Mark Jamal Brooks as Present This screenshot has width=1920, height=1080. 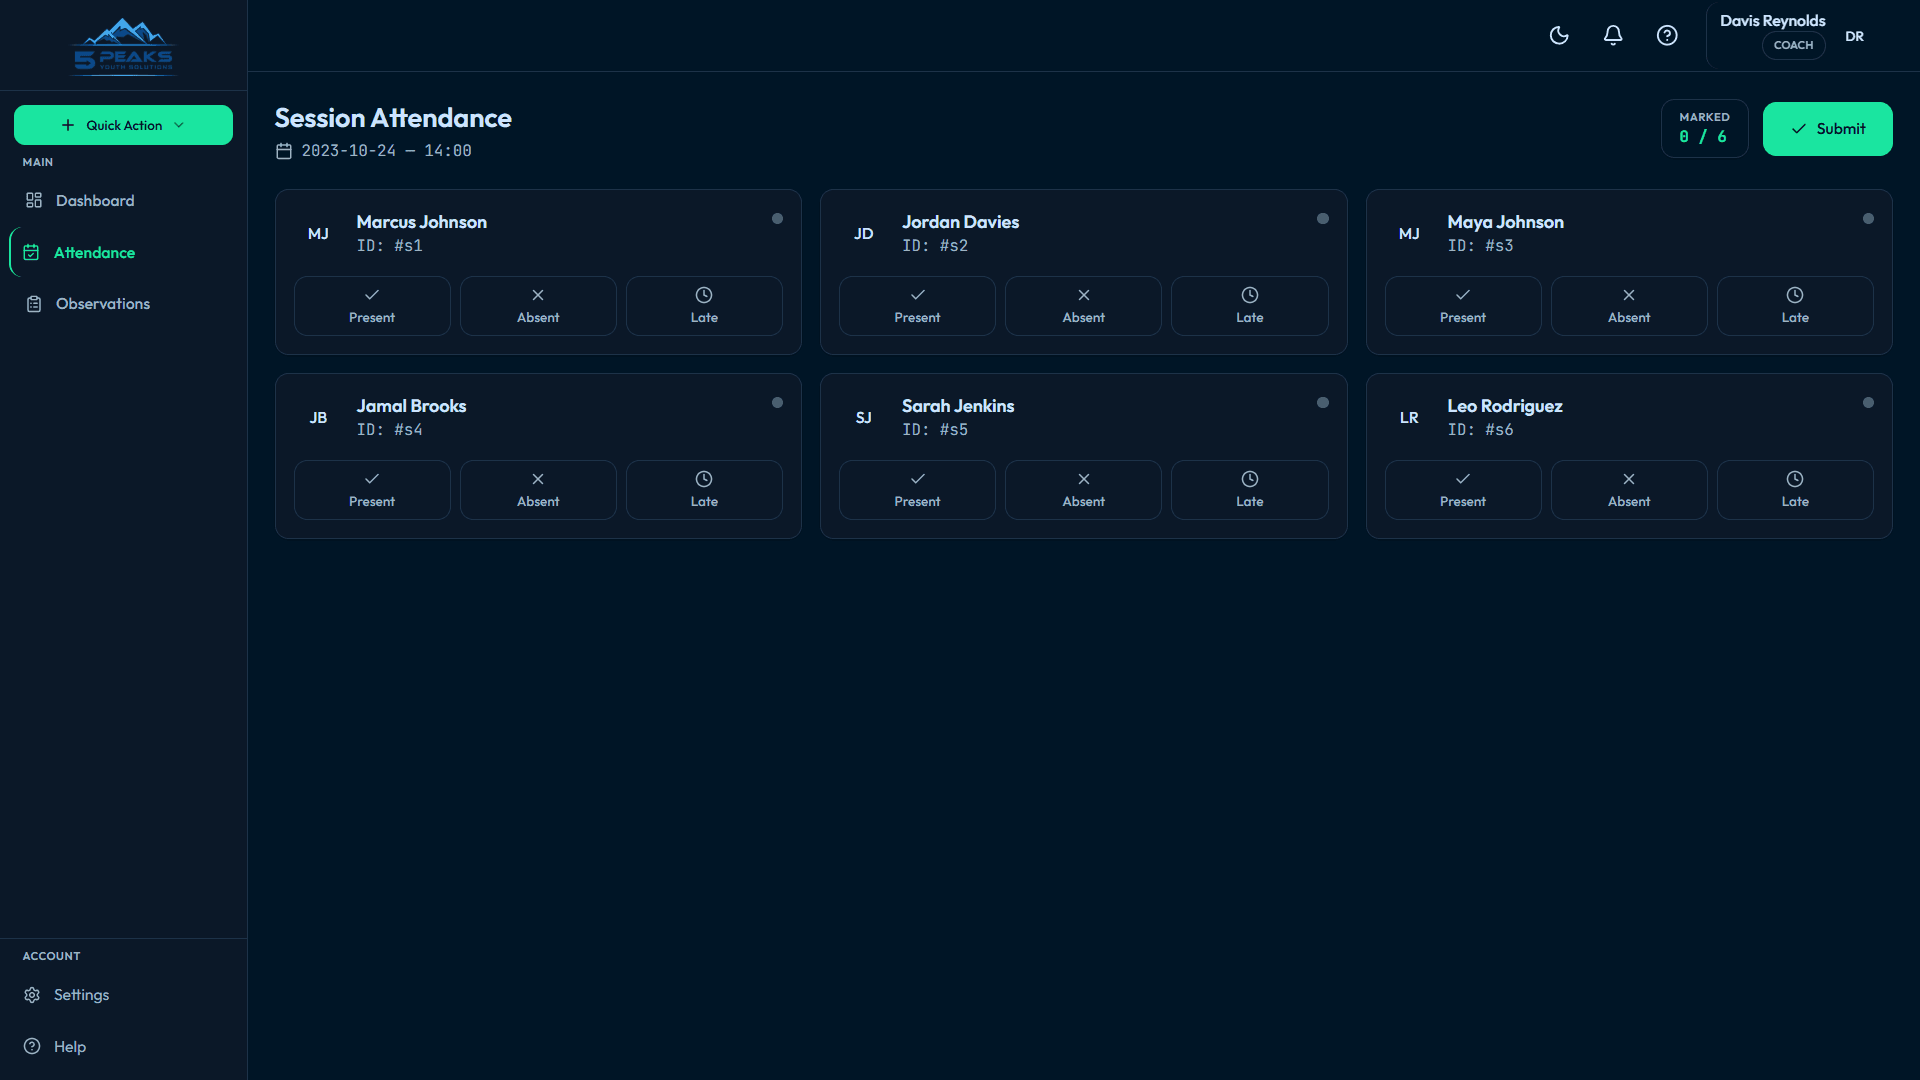[372, 490]
